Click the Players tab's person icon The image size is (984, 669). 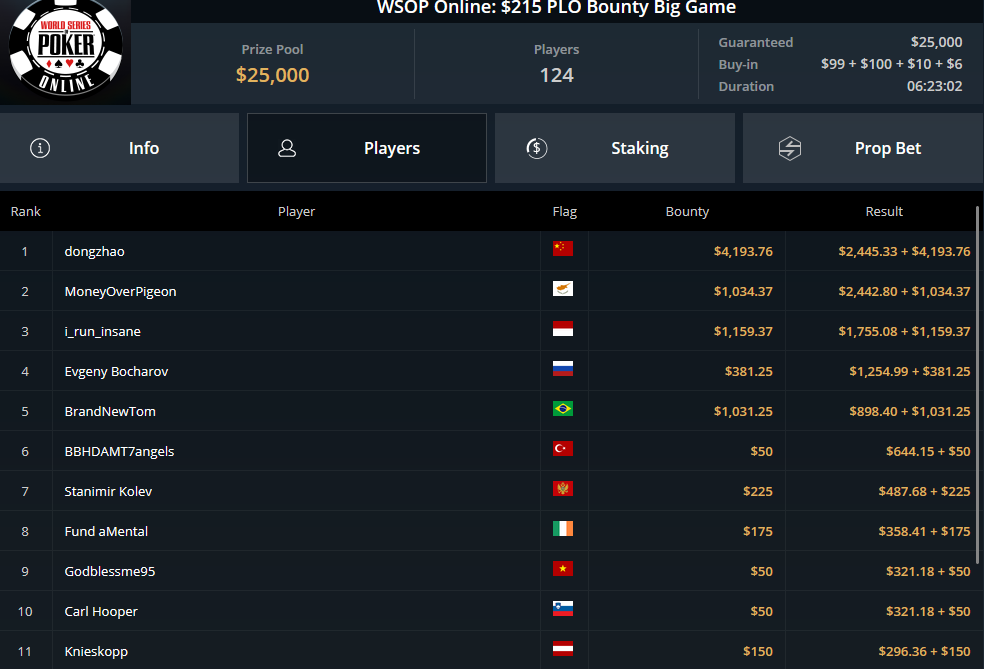click(287, 148)
